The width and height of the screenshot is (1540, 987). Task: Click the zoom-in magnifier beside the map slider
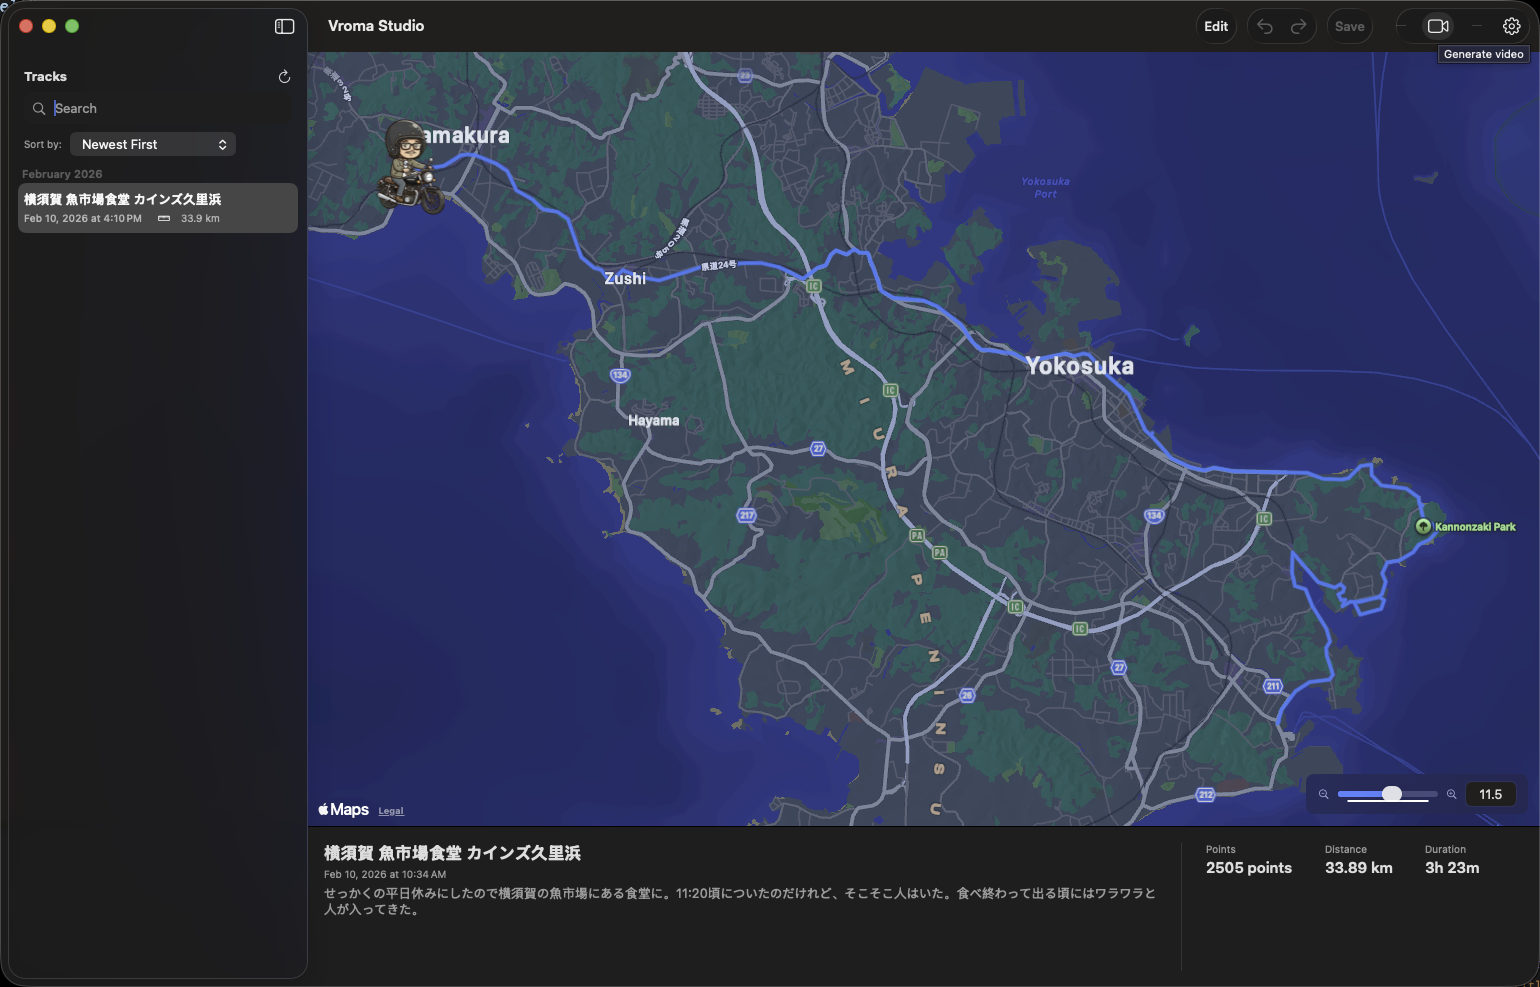coord(1452,794)
